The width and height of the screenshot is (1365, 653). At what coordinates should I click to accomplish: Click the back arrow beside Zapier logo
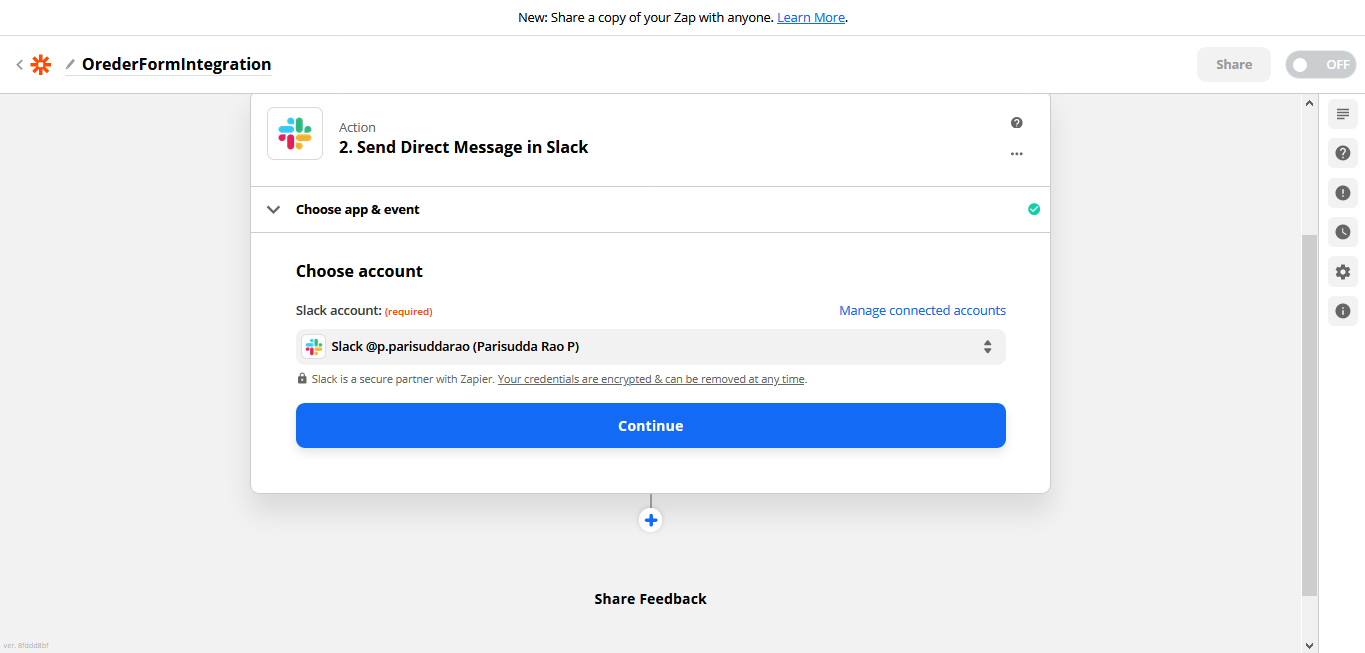click(19, 65)
